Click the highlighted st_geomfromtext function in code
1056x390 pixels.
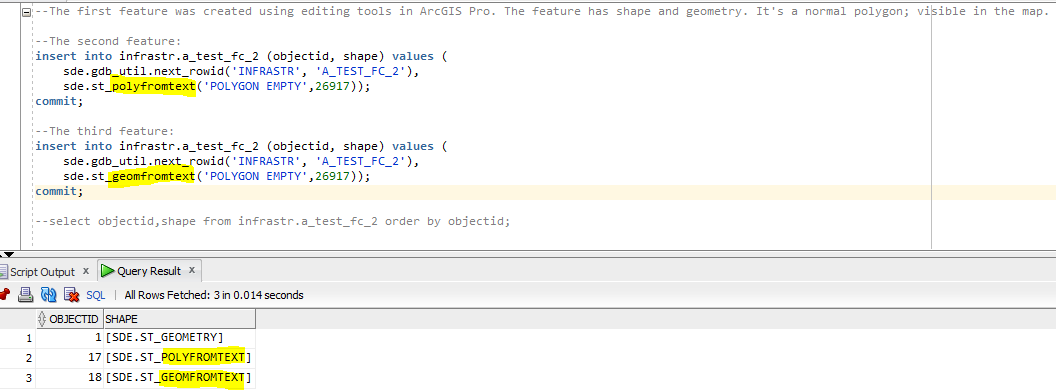pyautogui.click(x=154, y=176)
